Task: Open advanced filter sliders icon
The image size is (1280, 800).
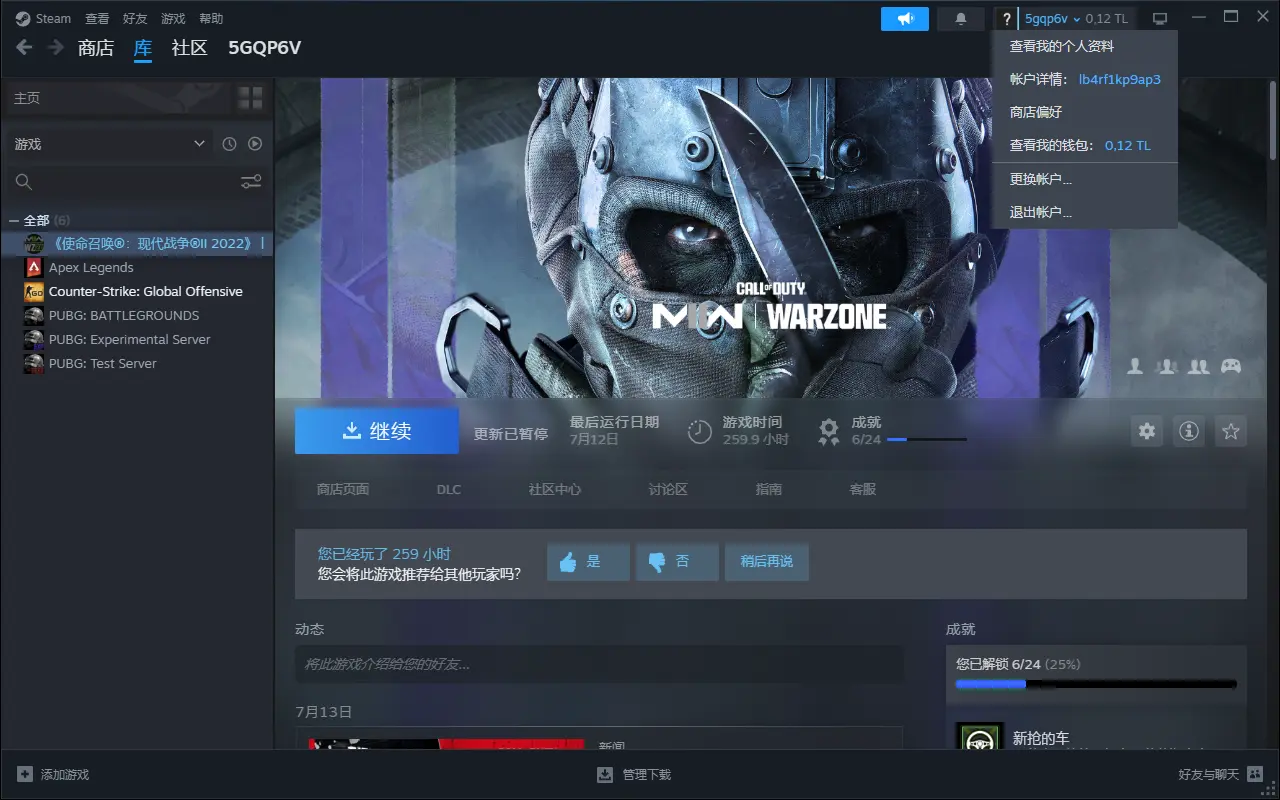Action: [x=251, y=182]
